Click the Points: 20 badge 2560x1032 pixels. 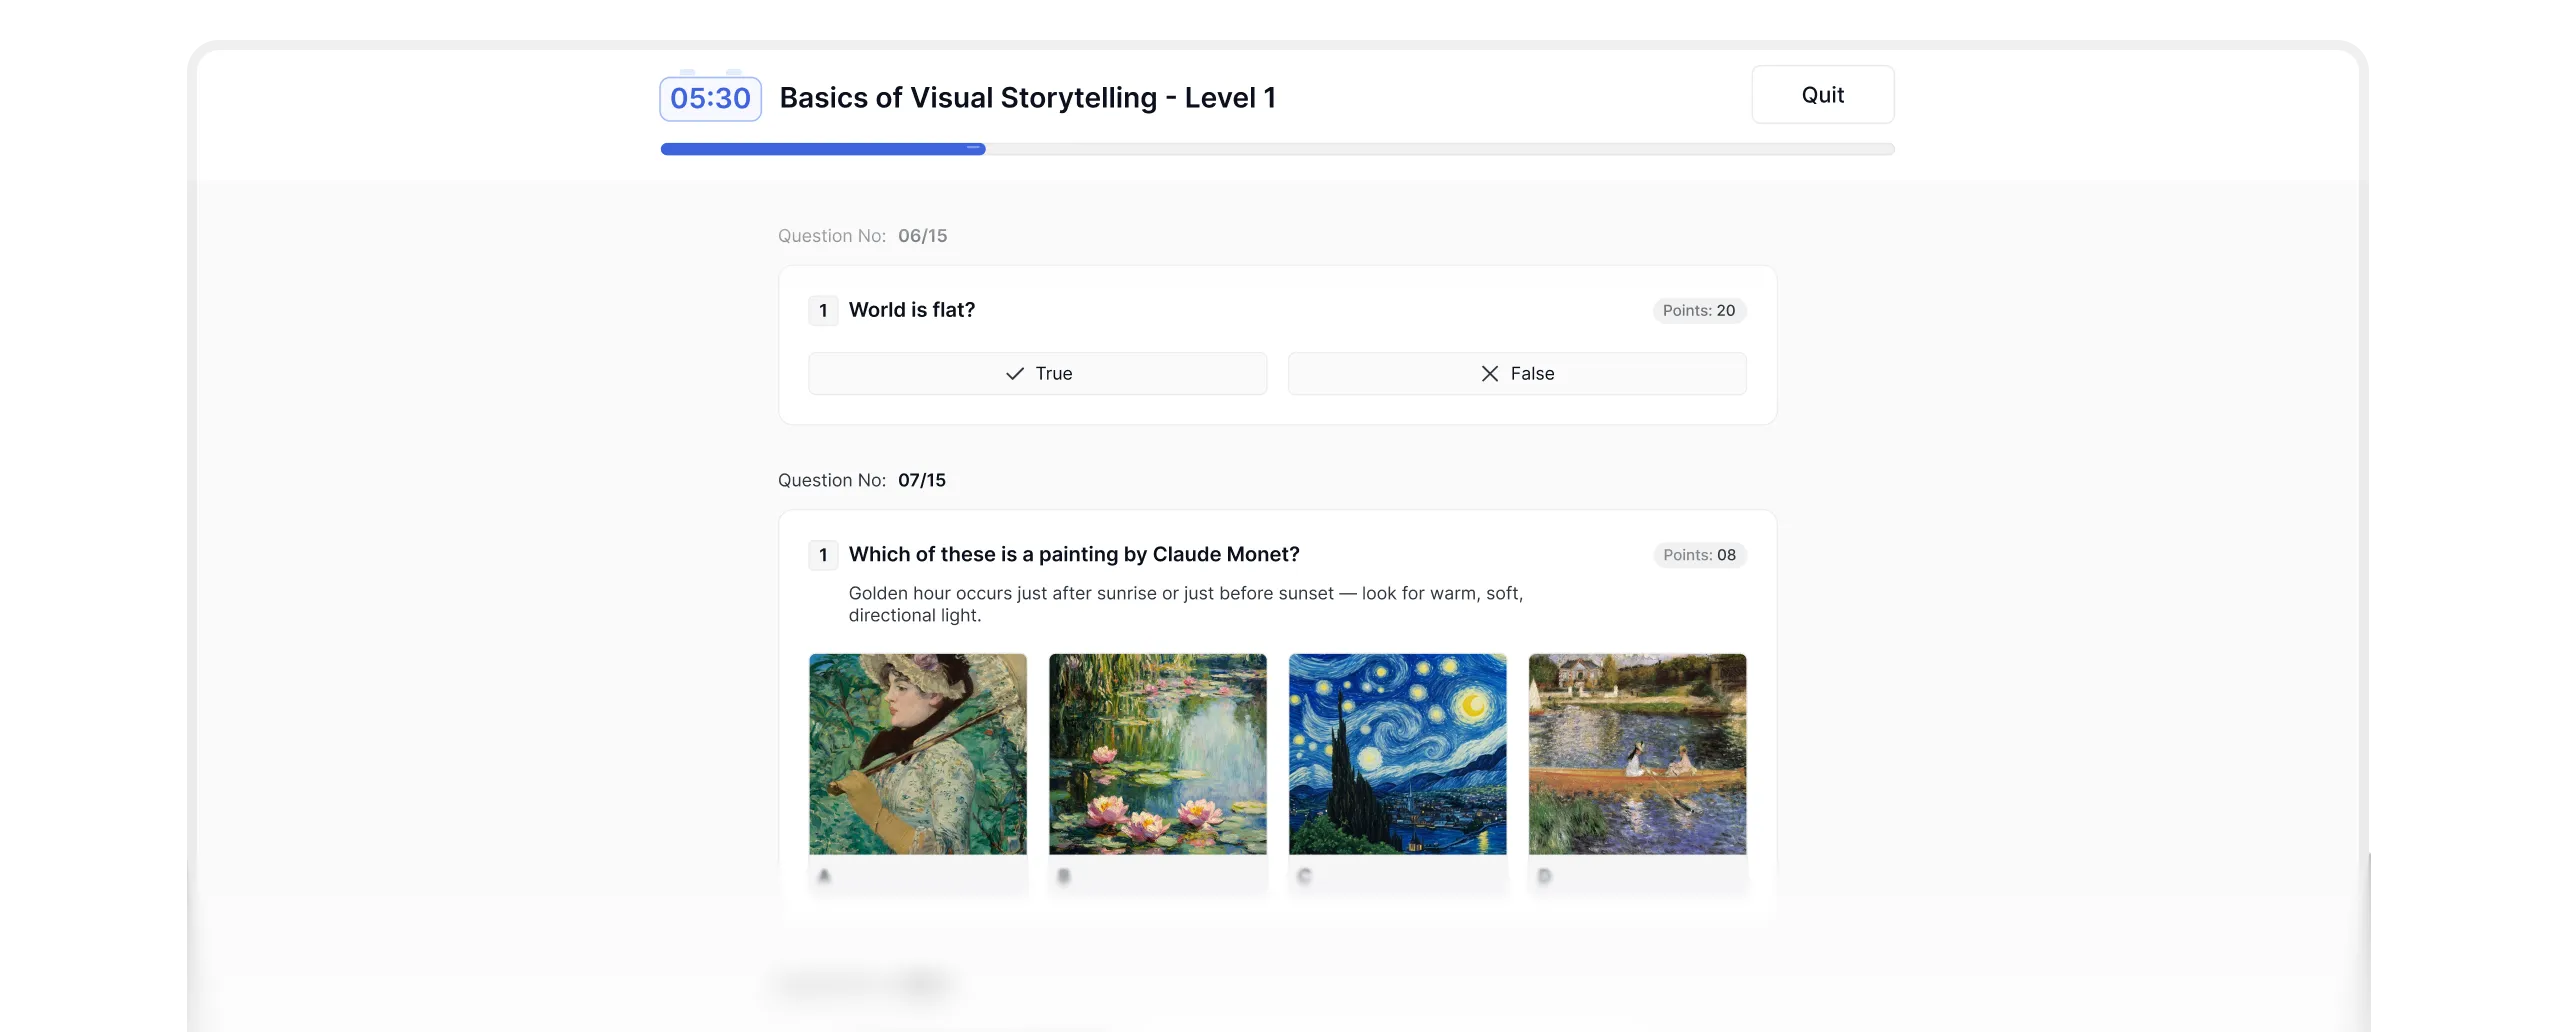1699,311
